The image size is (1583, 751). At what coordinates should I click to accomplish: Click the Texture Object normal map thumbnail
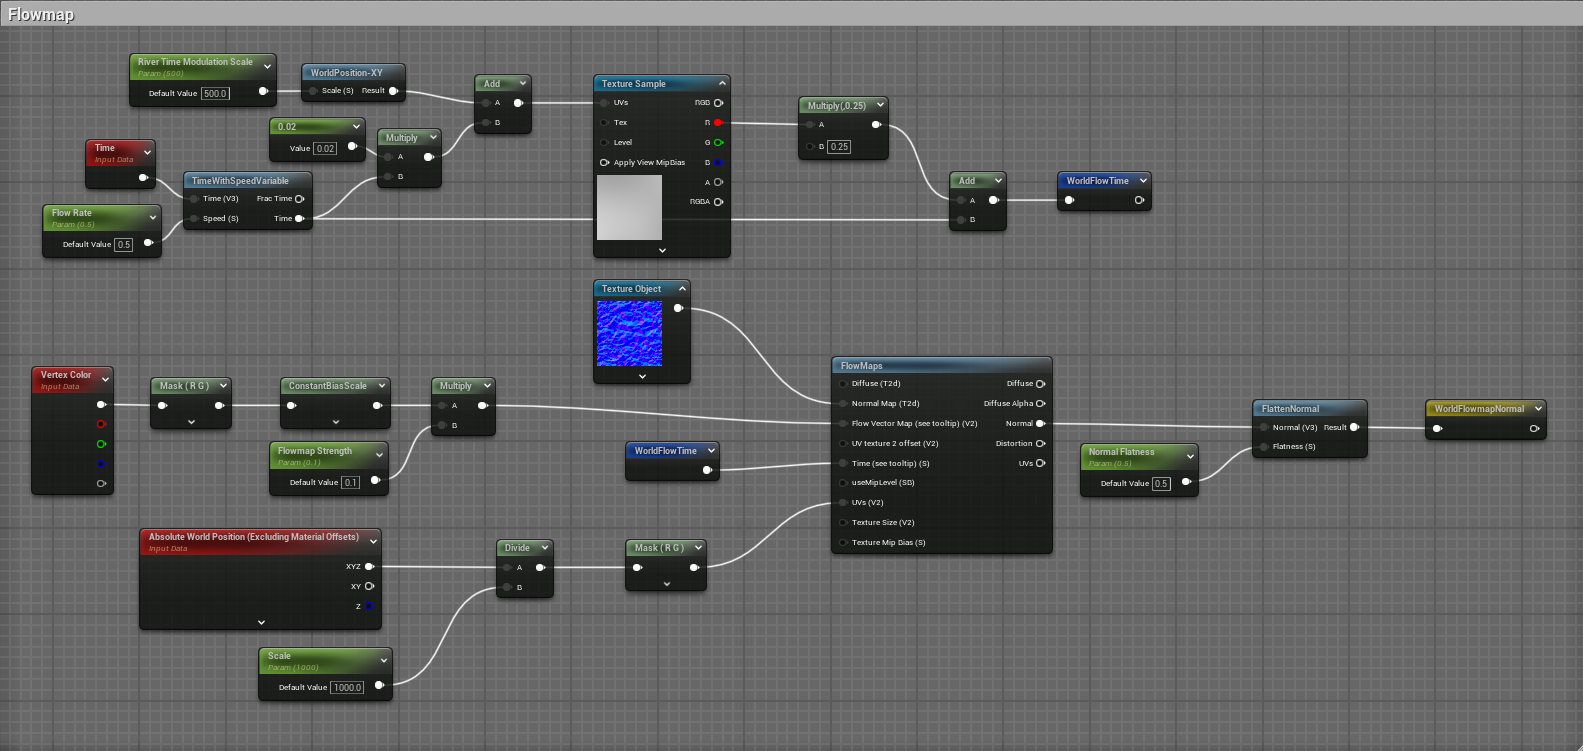coord(629,334)
